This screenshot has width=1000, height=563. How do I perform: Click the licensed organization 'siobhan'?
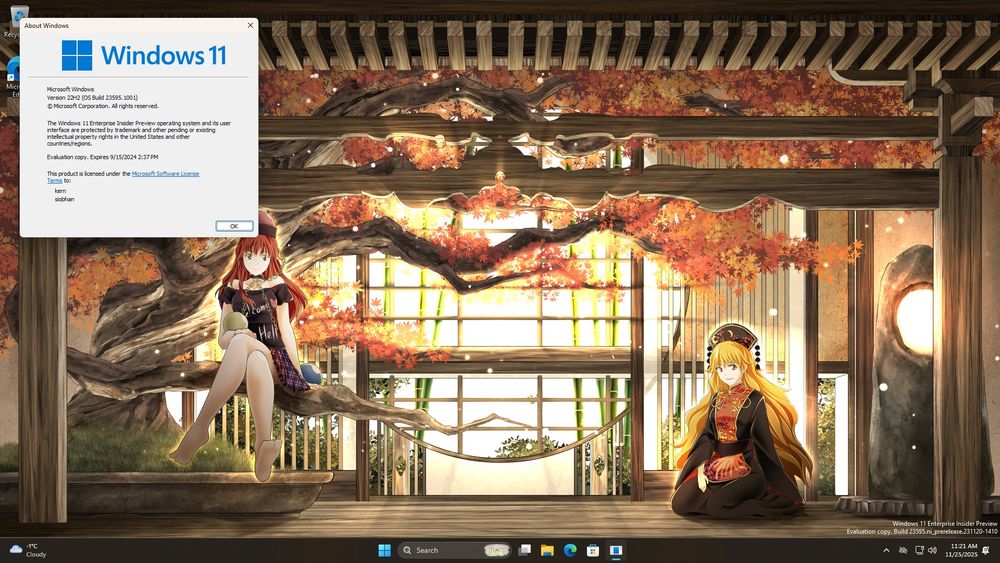64,200
